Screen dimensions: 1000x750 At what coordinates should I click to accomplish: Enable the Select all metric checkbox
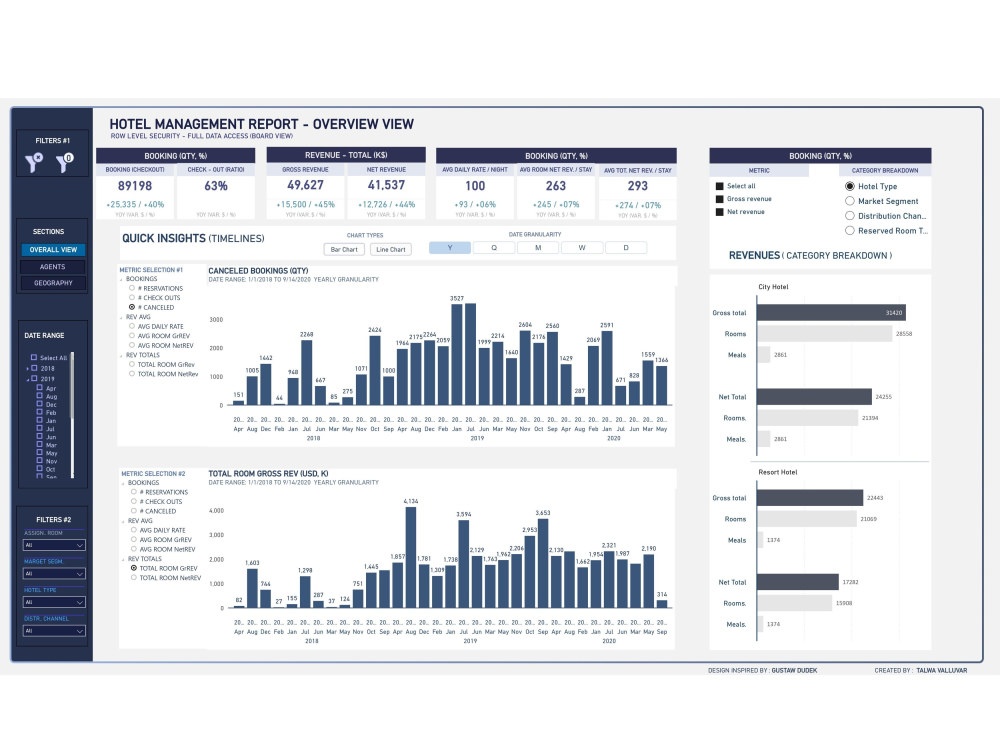point(718,186)
